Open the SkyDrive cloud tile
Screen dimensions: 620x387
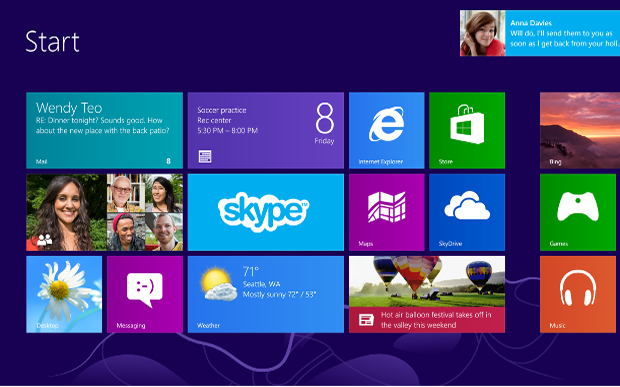[x=467, y=212]
